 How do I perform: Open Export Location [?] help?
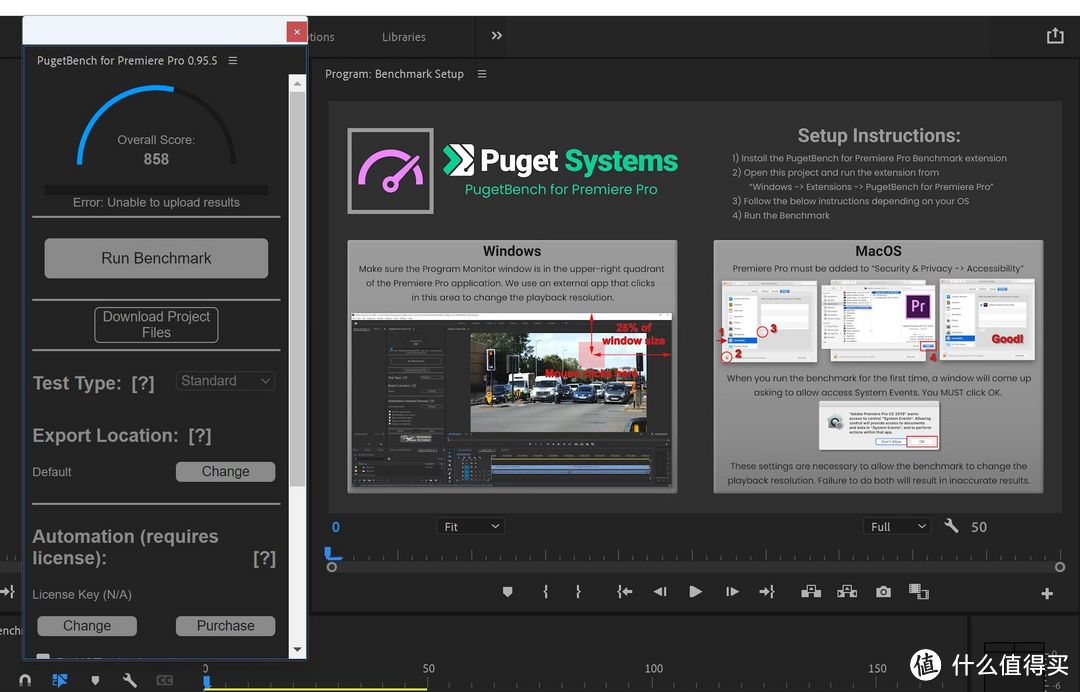[x=200, y=436]
